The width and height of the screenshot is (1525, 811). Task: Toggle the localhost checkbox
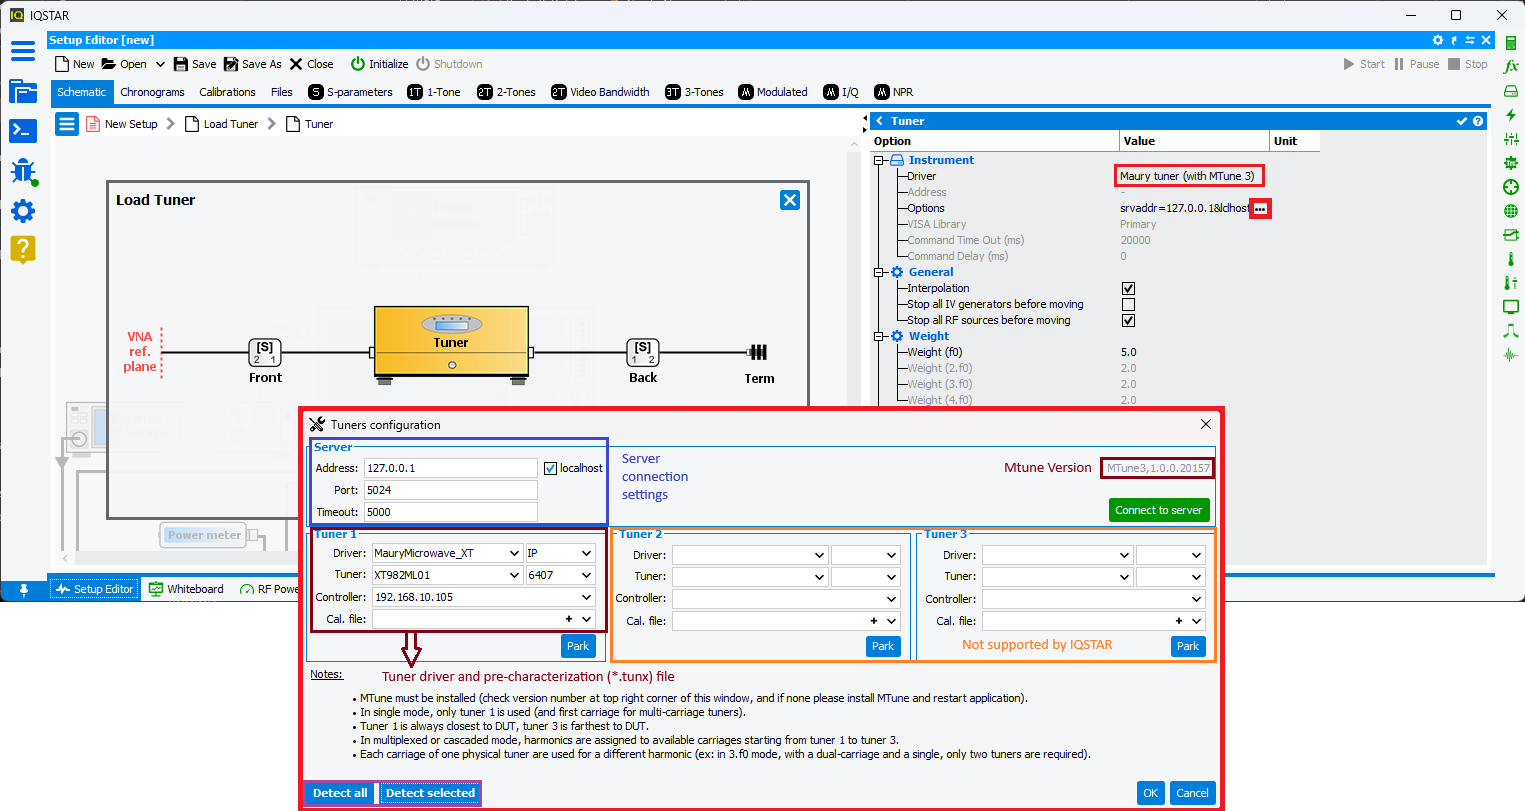click(x=550, y=468)
